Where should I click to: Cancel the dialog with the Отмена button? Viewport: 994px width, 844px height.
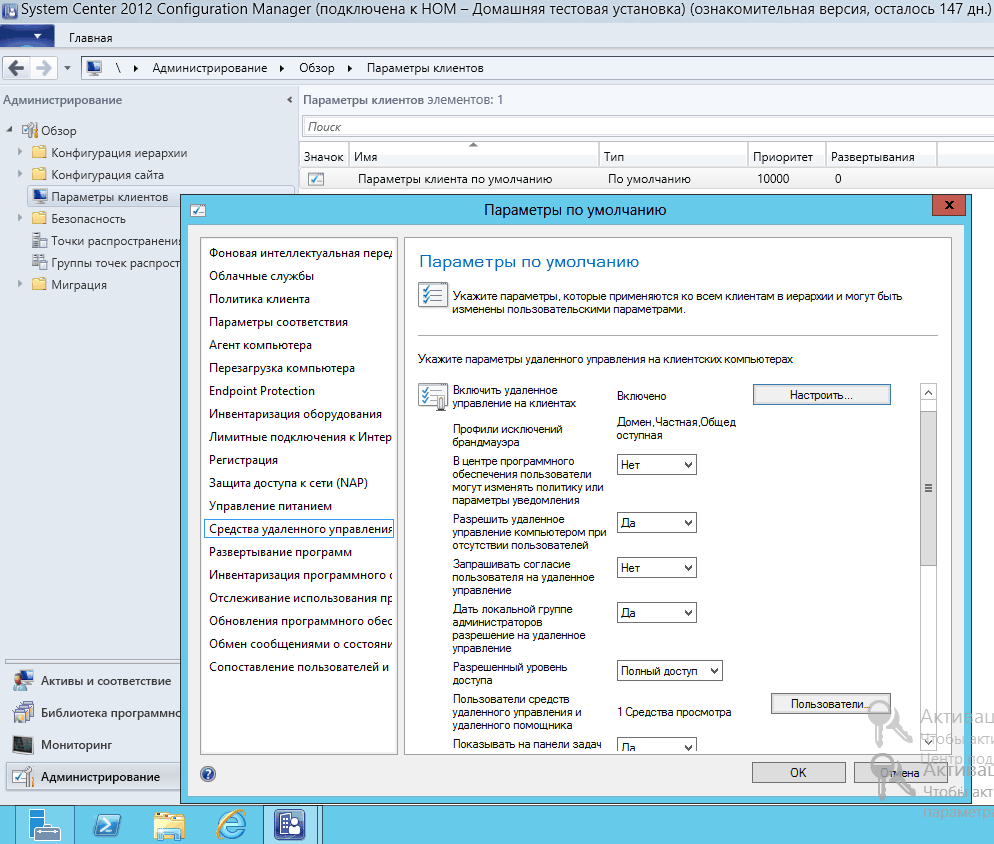[900, 772]
